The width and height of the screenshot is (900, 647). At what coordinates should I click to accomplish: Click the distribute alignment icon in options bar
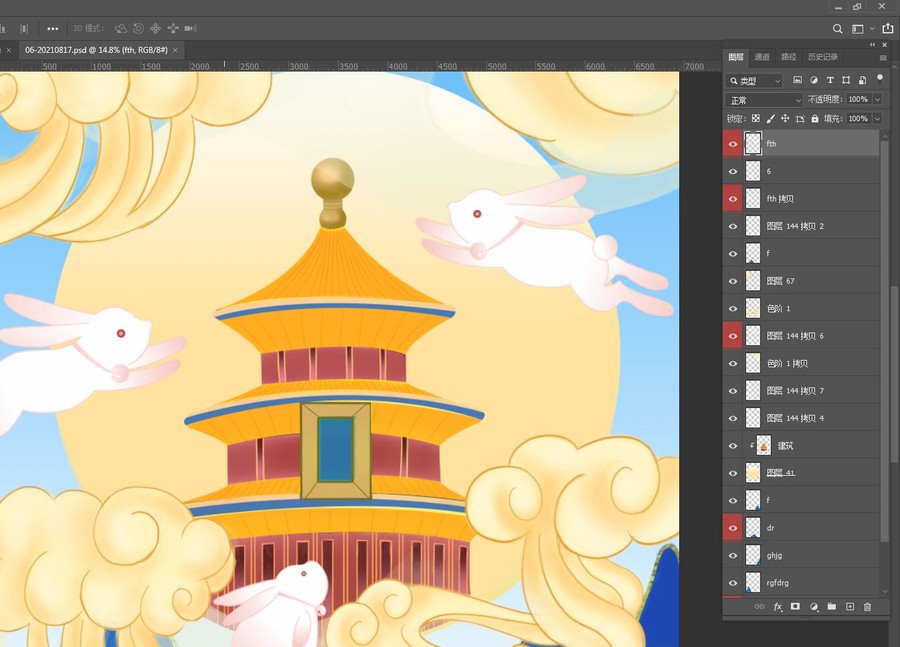click(24, 28)
